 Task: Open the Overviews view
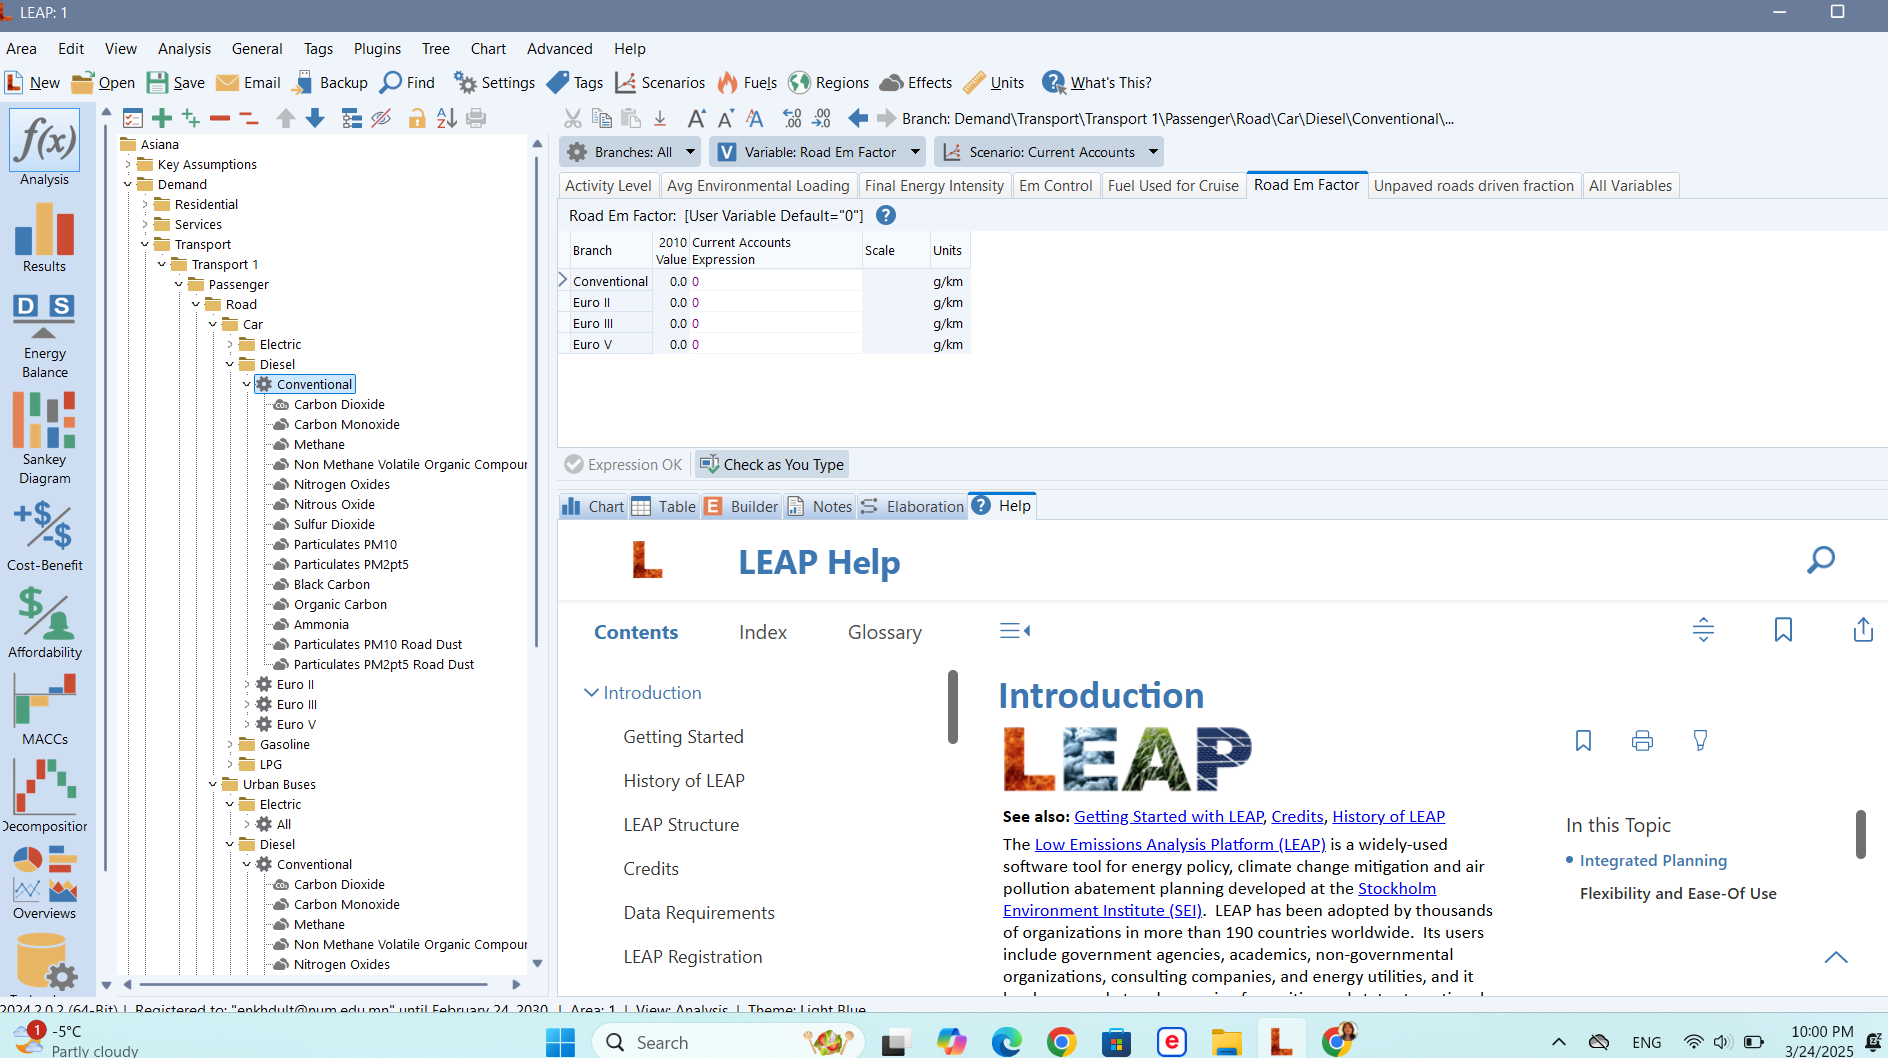click(x=44, y=883)
